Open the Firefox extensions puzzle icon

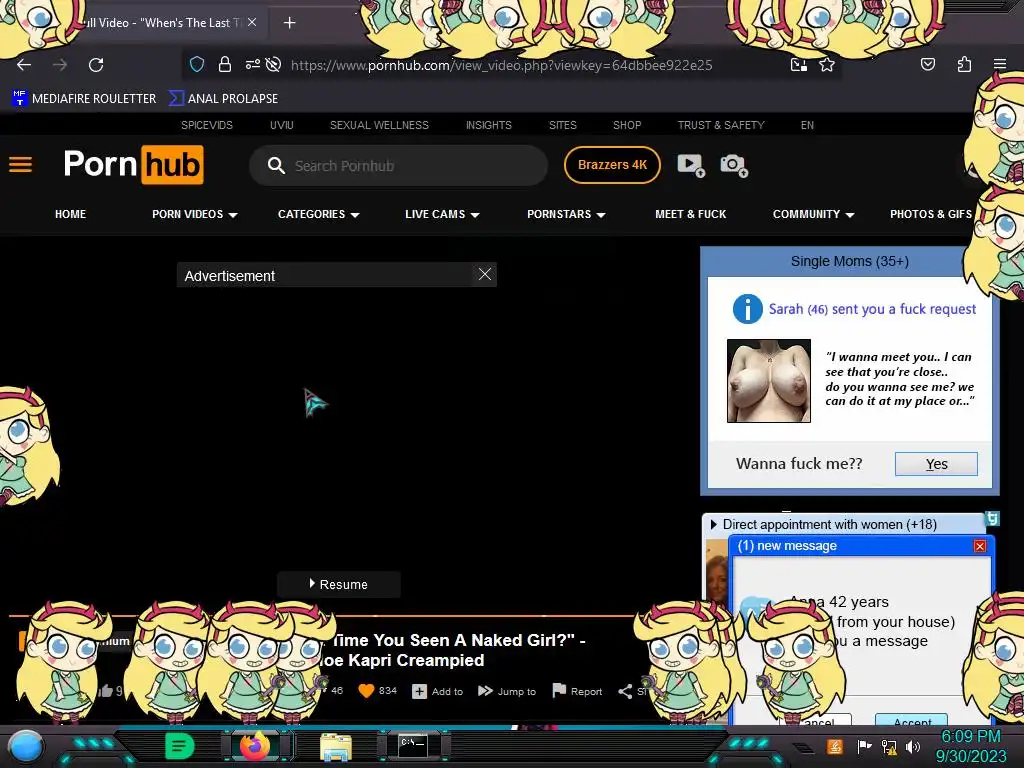pos(964,64)
